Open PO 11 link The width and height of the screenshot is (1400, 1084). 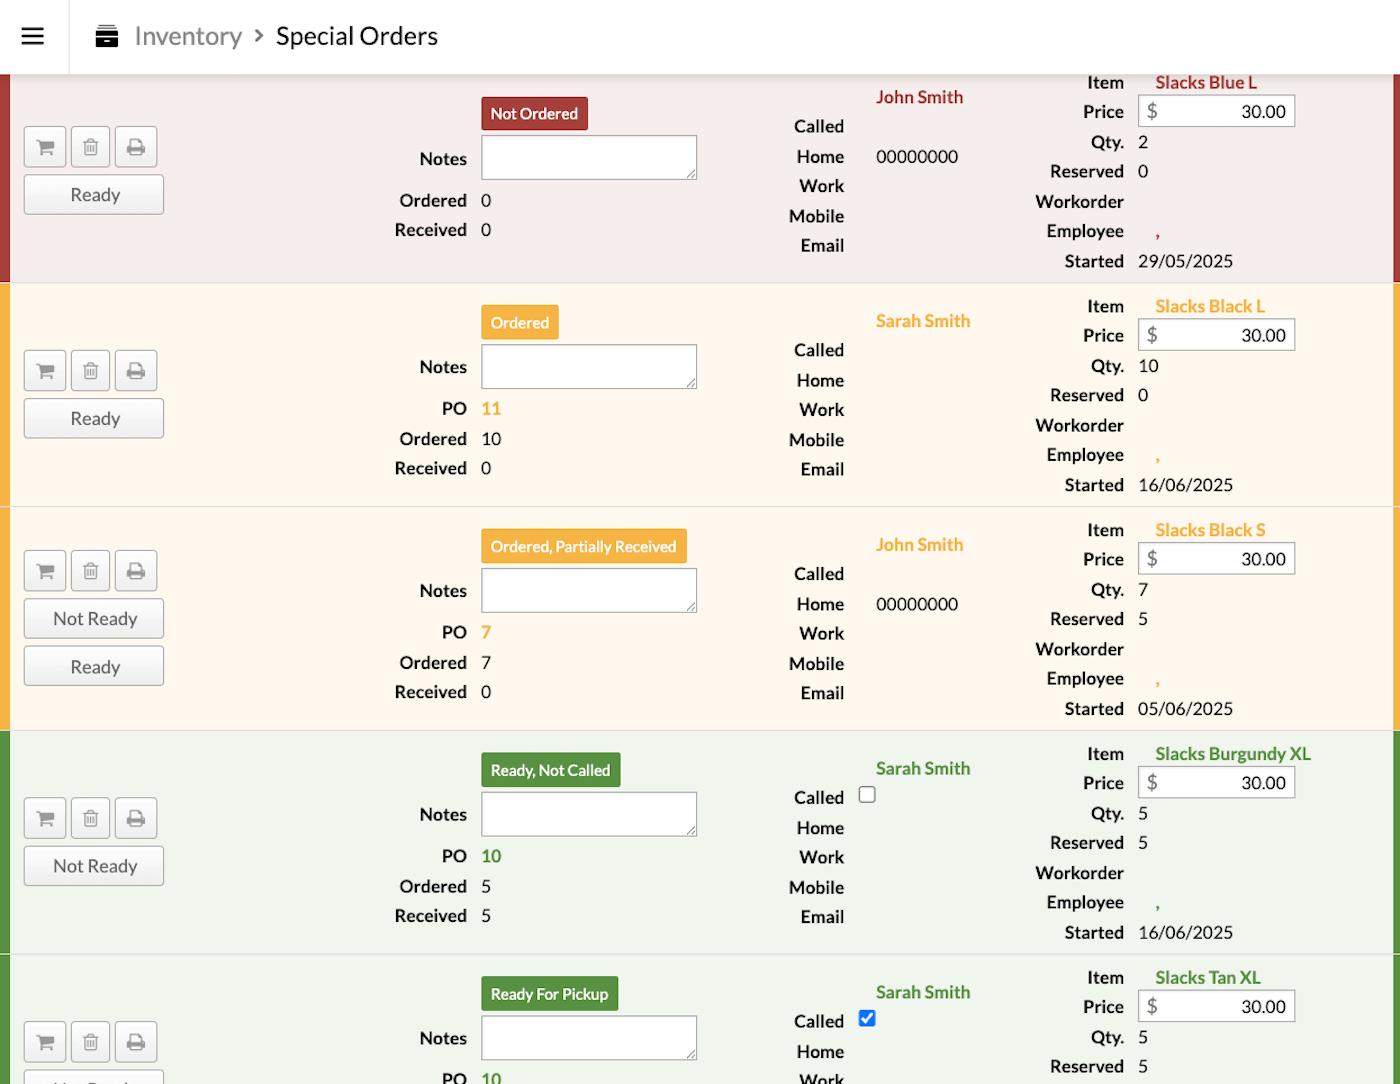(x=491, y=409)
